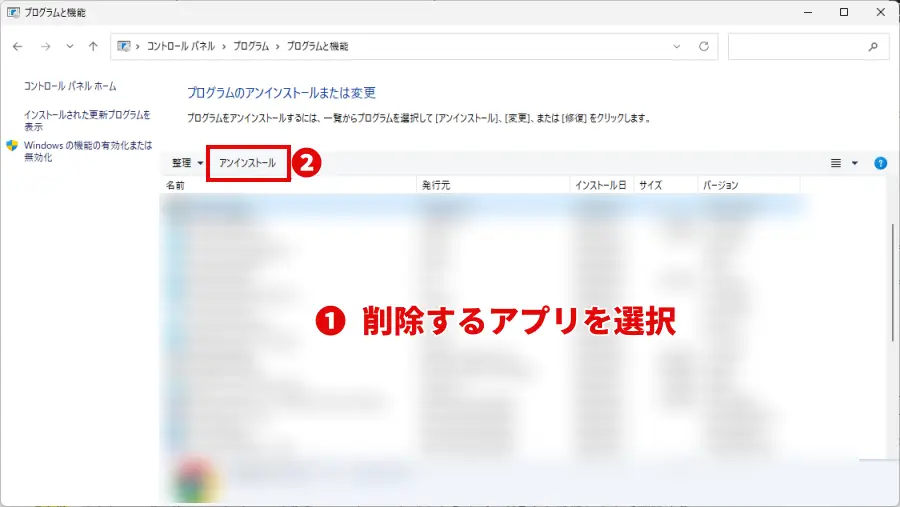The width and height of the screenshot is (900, 507).
Task: Open recent locations chevron beside the forward arrow
Action: [69, 47]
